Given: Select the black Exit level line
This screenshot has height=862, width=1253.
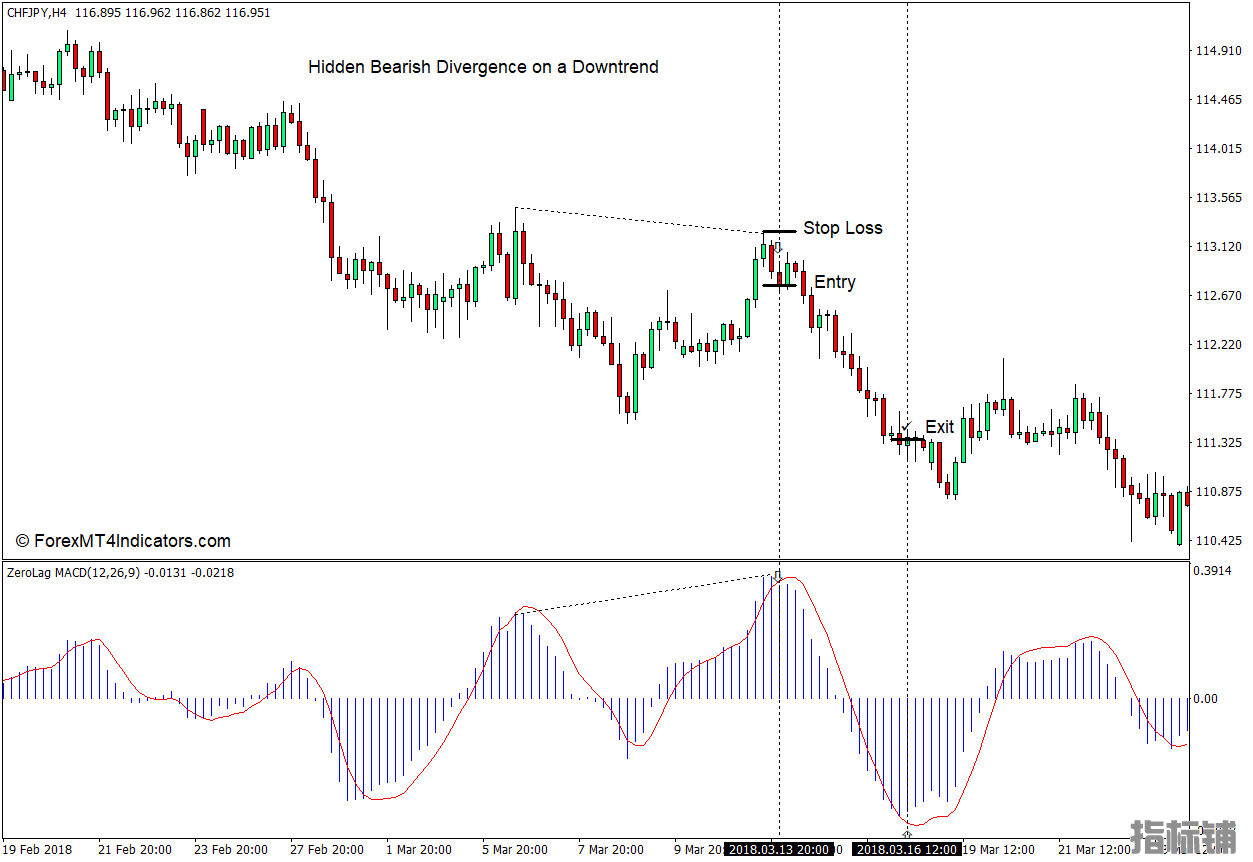Looking at the screenshot, I should point(908,439).
